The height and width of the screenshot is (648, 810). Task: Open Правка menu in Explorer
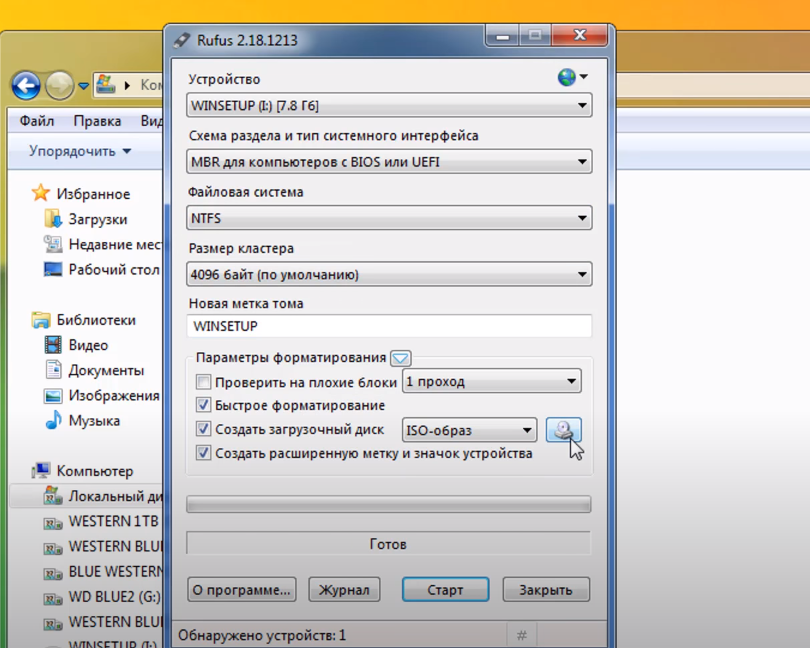tap(97, 120)
